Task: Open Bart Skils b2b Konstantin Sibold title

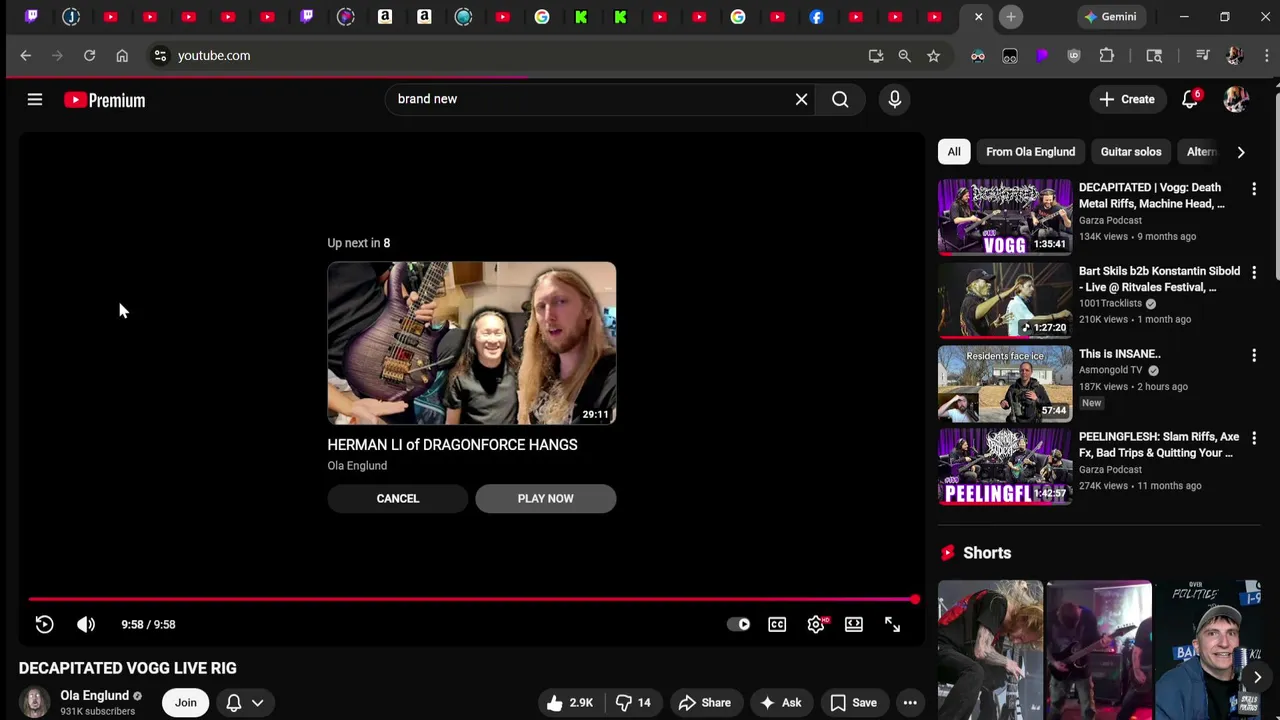Action: (x=1159, y=279)
